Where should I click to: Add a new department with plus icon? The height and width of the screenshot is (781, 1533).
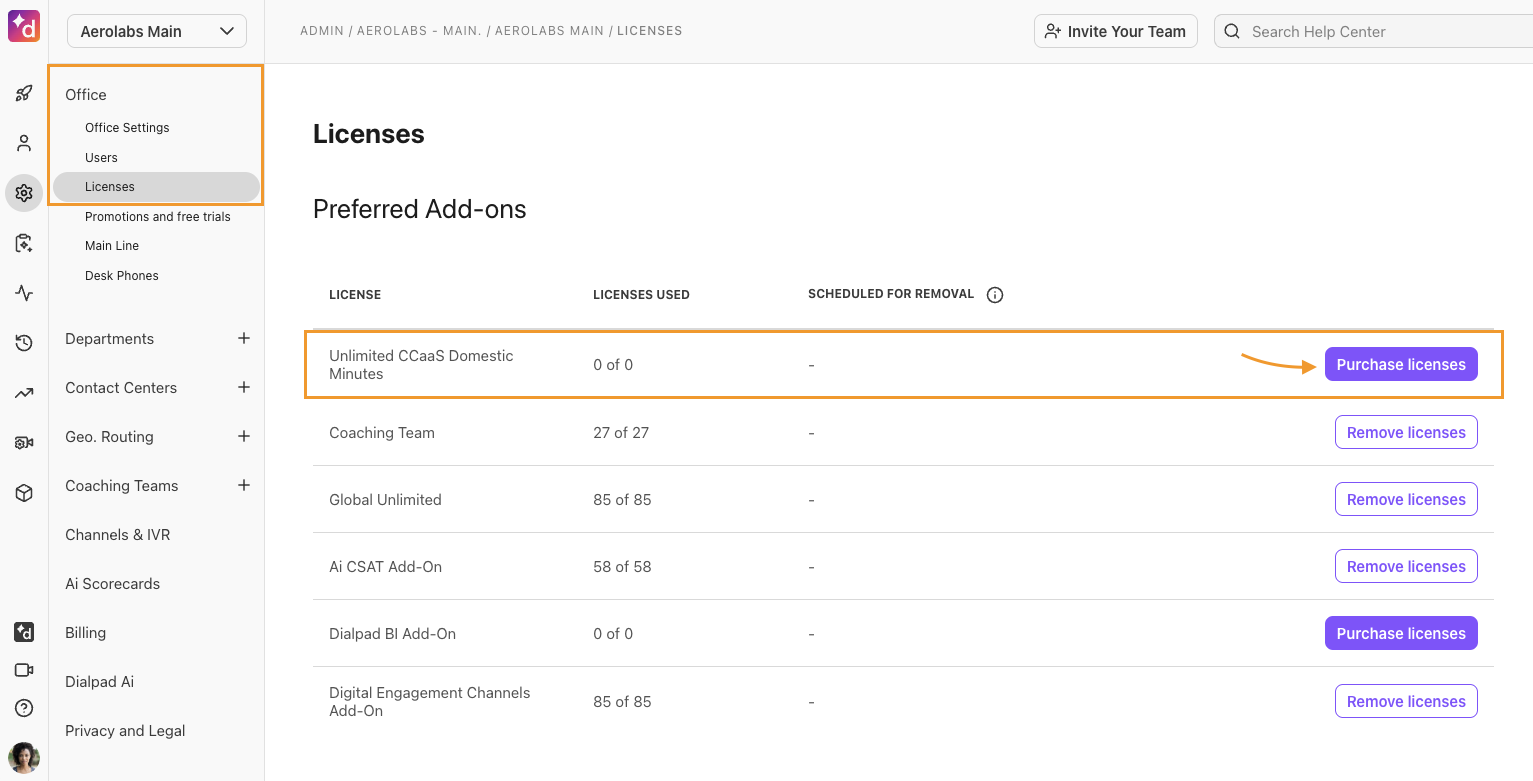[x=244, y=338]
